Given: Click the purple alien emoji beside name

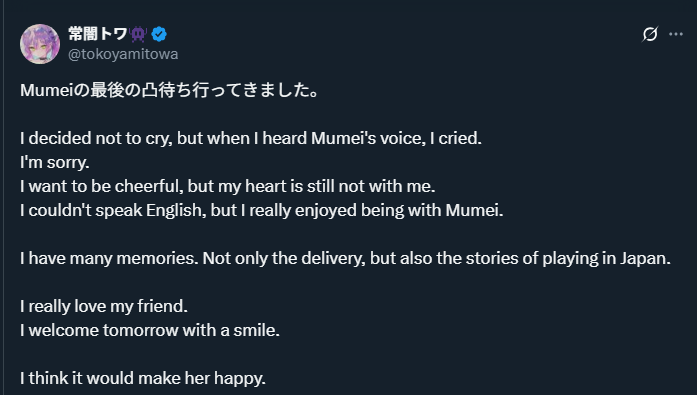Looking at the screenshot, I should [x=139, y=34].
